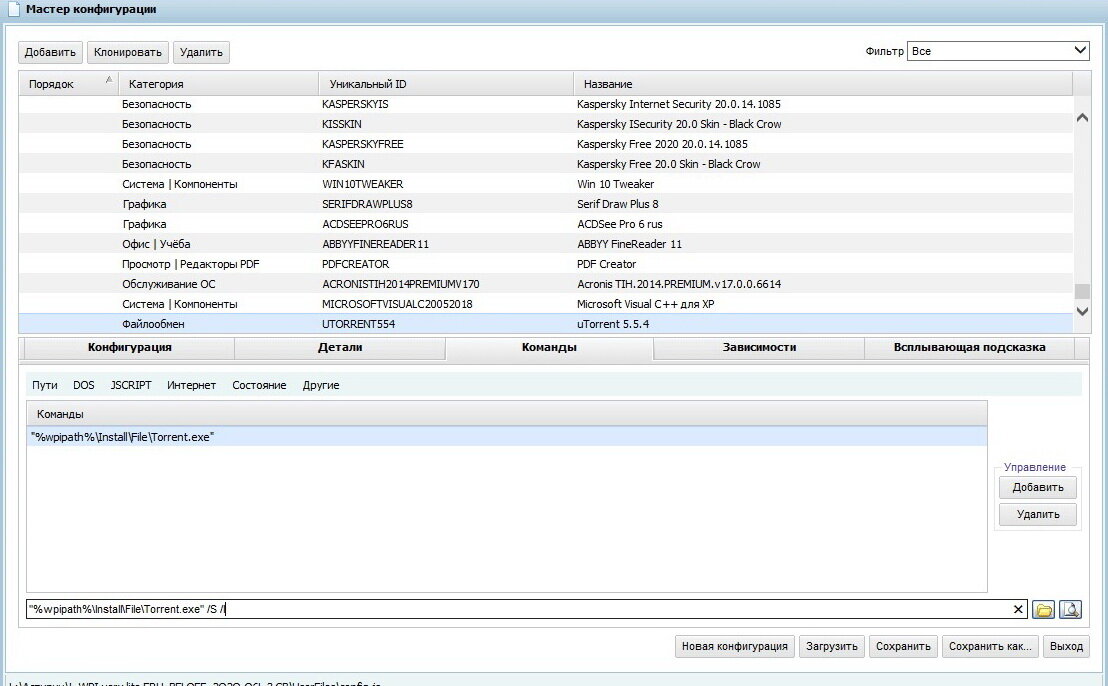Sort the list by the Категория column header
This screenshot has width=1108, height=686.
218,84
